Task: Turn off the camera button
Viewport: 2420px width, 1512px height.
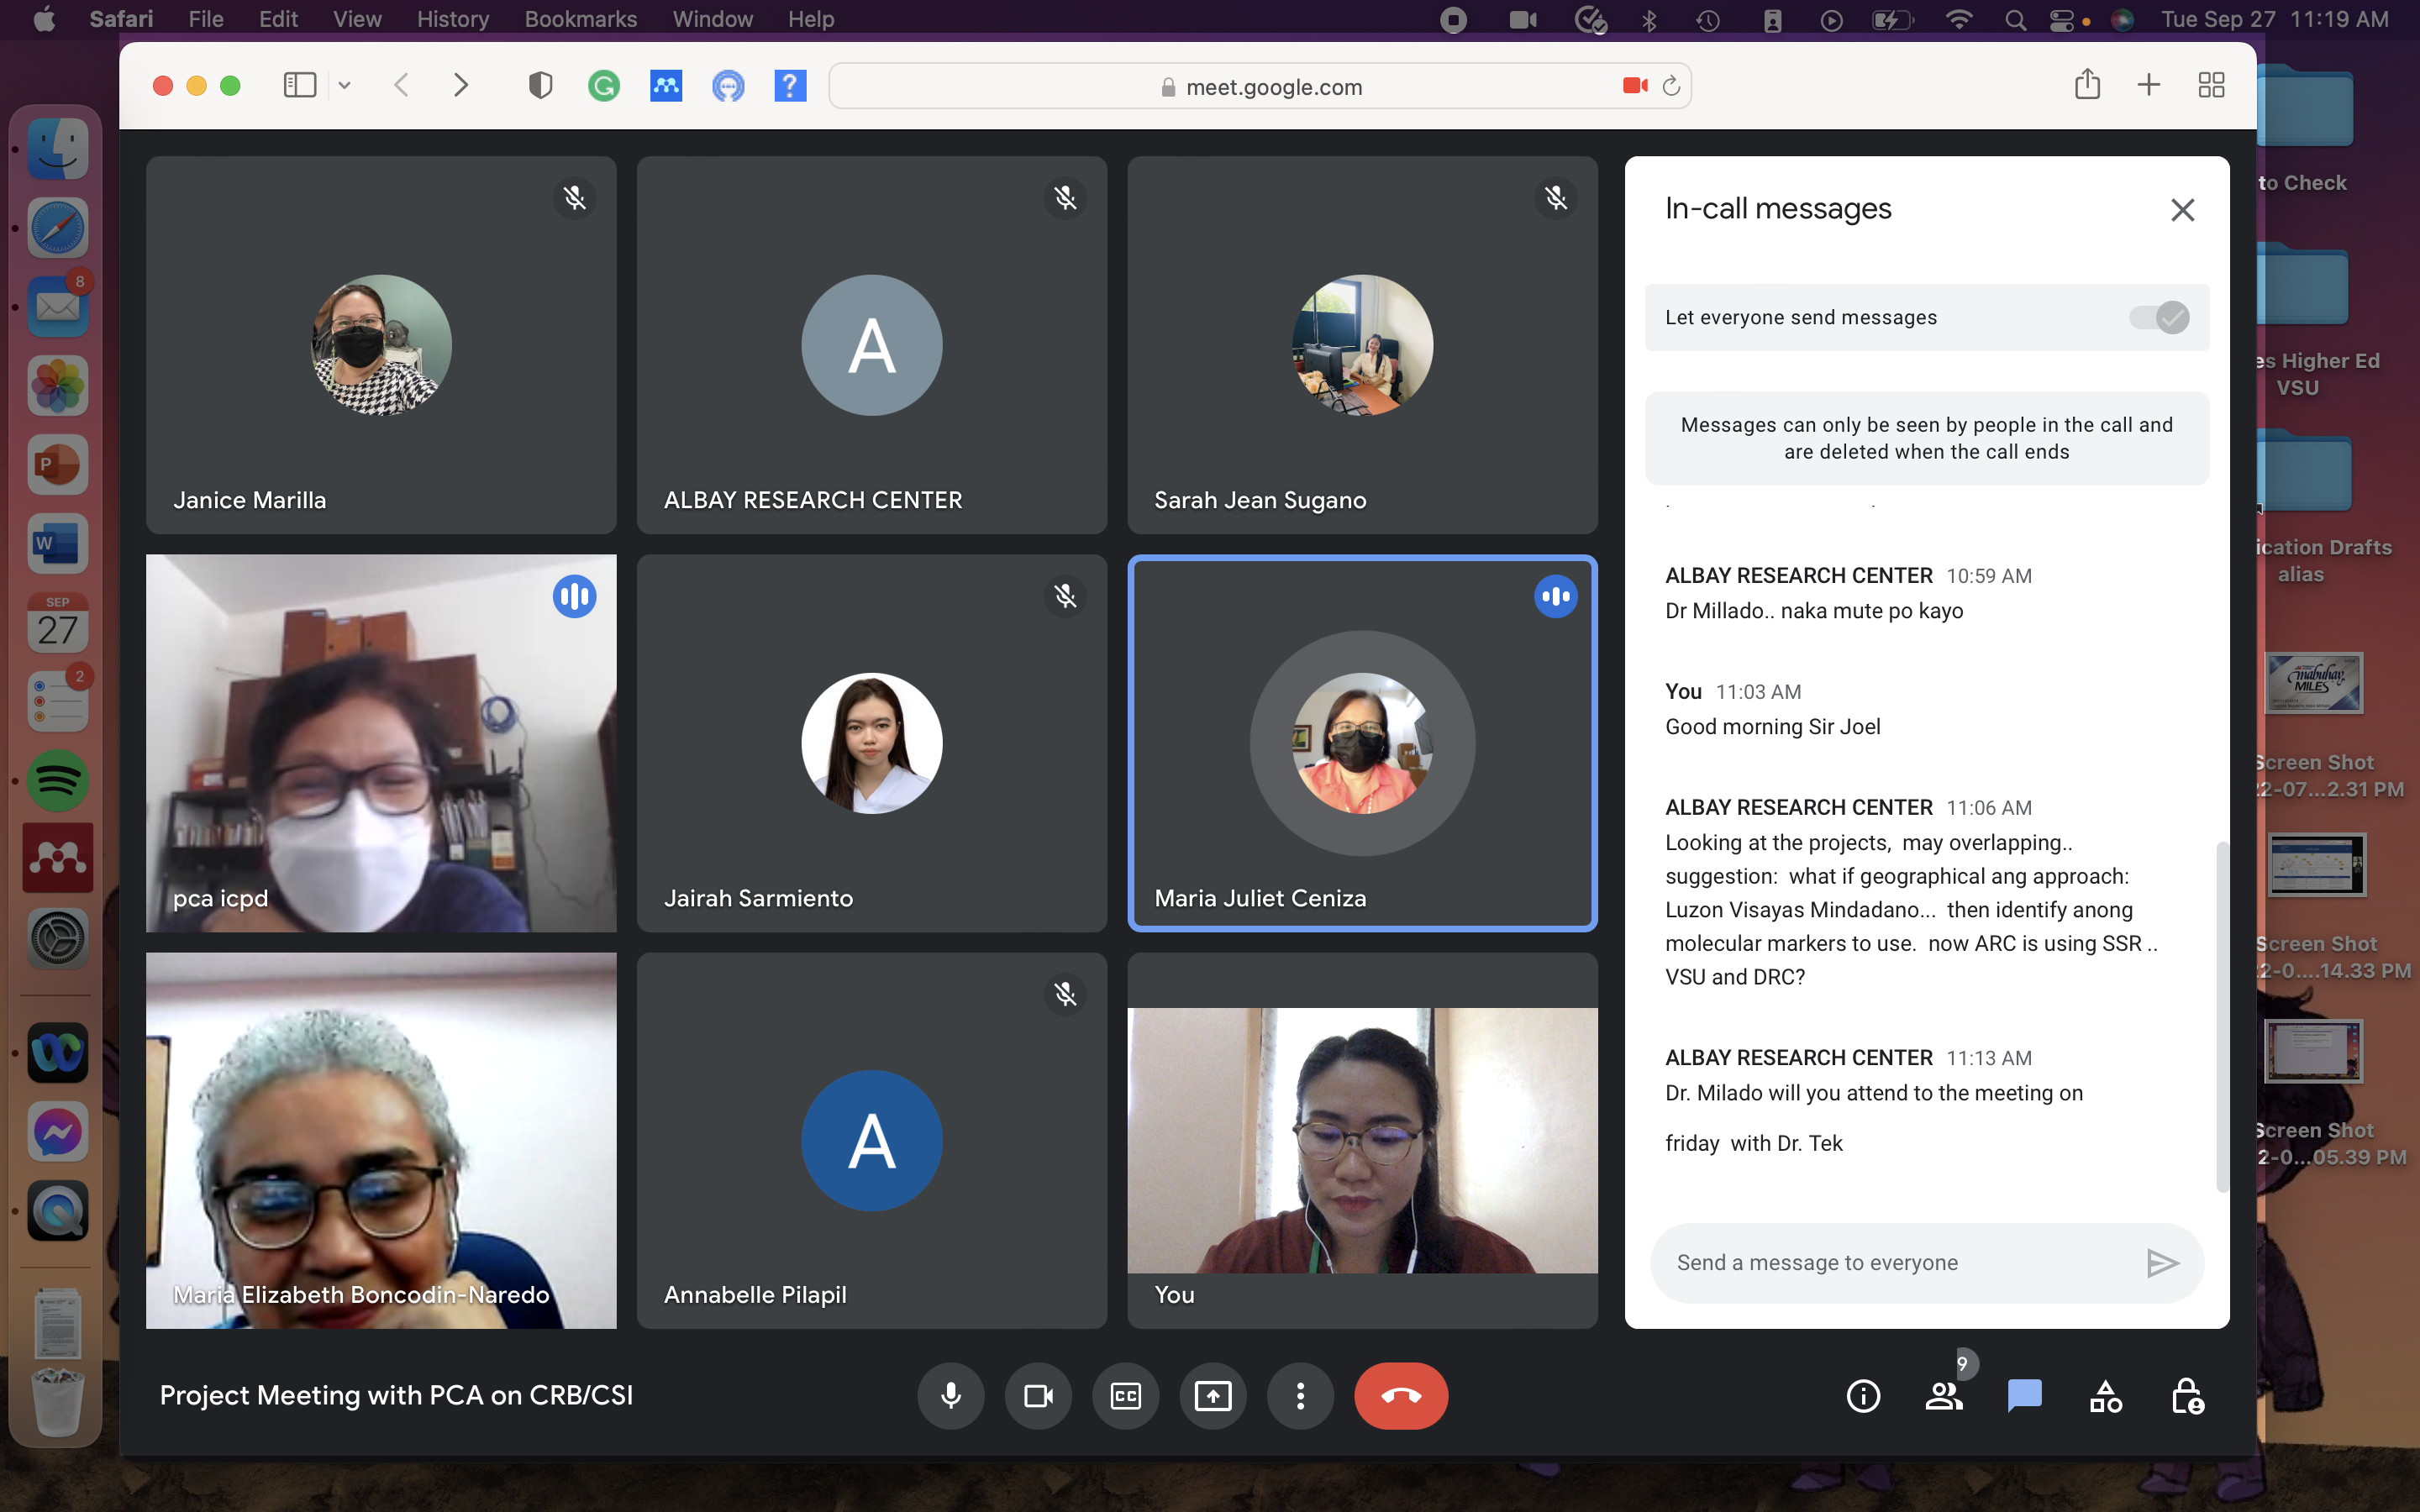Action: (x=1038, y=1395)
